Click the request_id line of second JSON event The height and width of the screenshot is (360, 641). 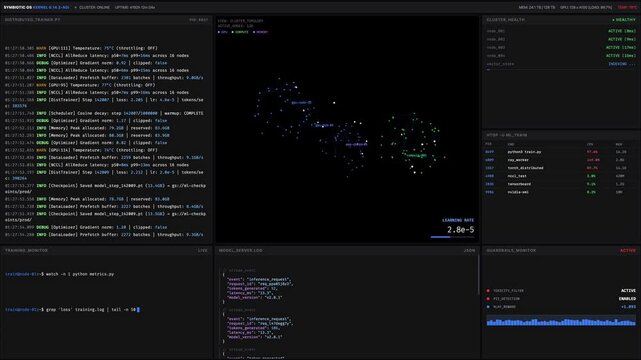pos(260,323)
